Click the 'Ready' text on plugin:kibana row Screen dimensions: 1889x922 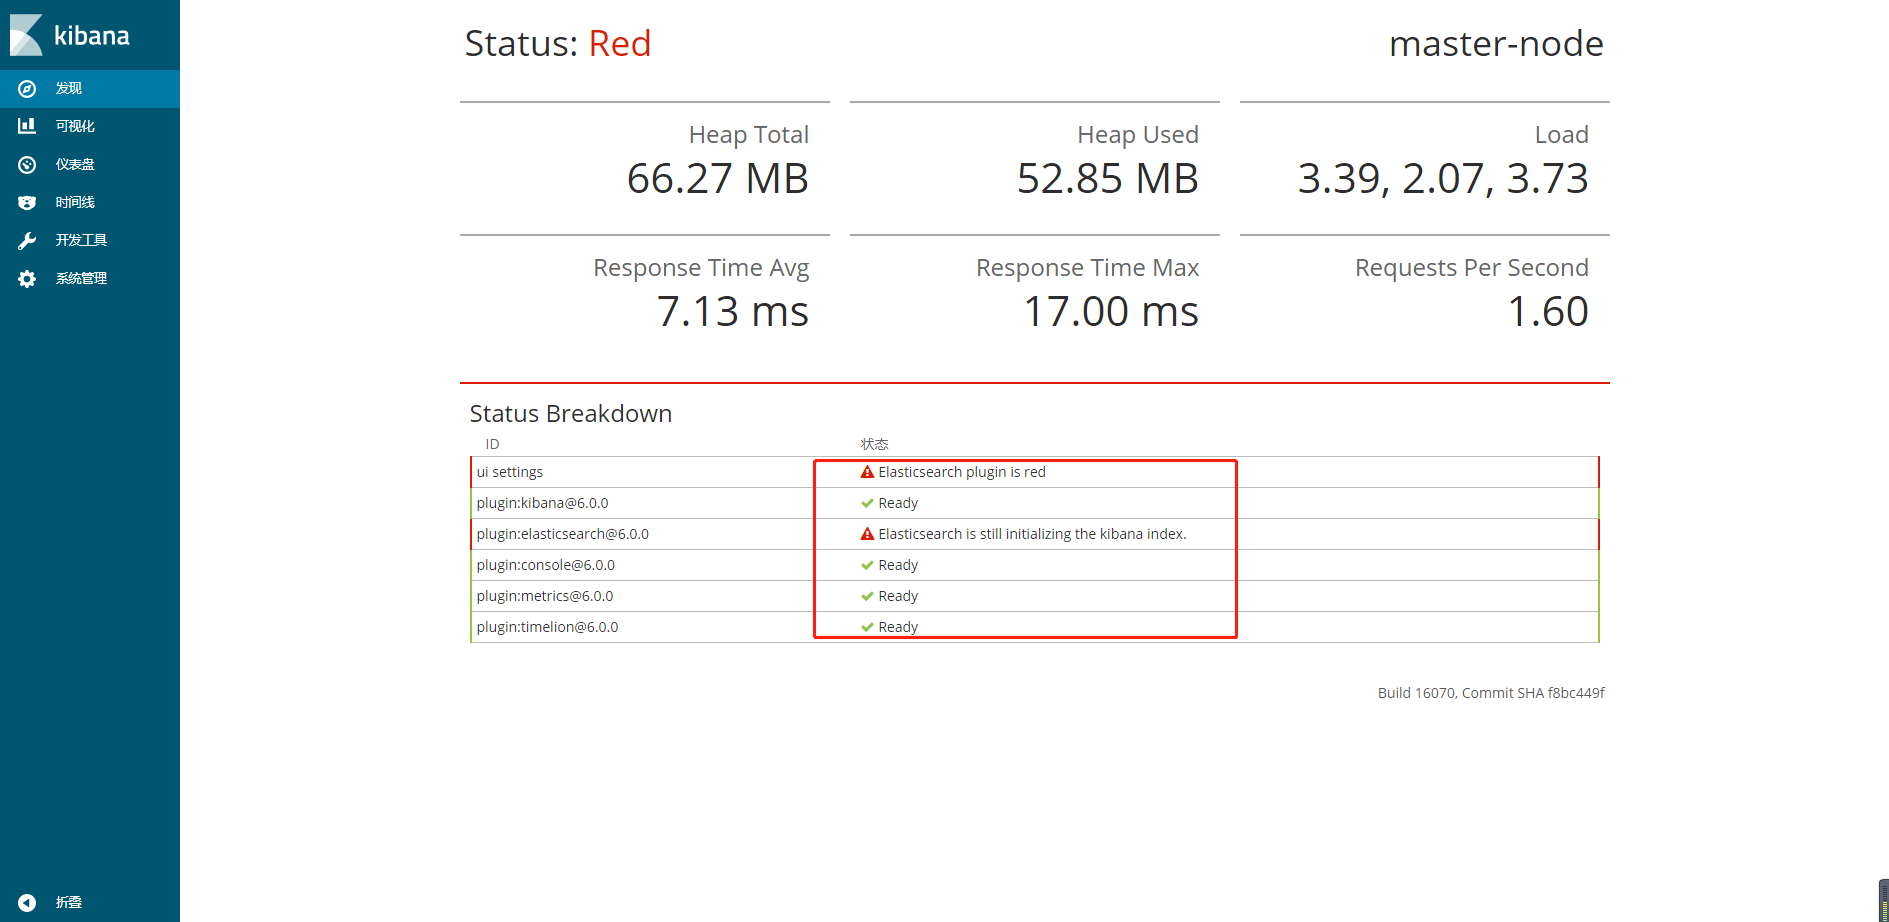pos(898,503)
